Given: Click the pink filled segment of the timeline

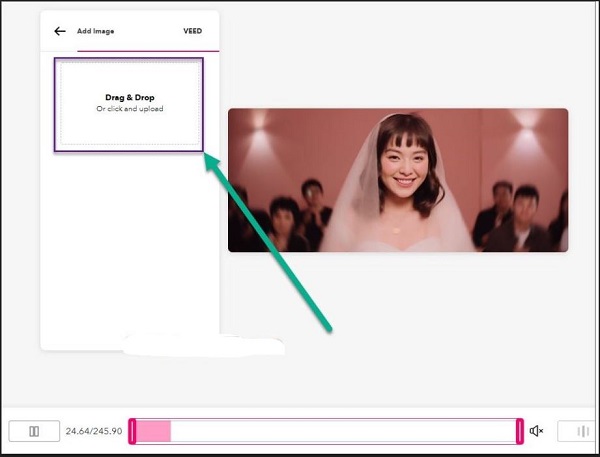Looking at the screenshot, I should pos(153,431).
